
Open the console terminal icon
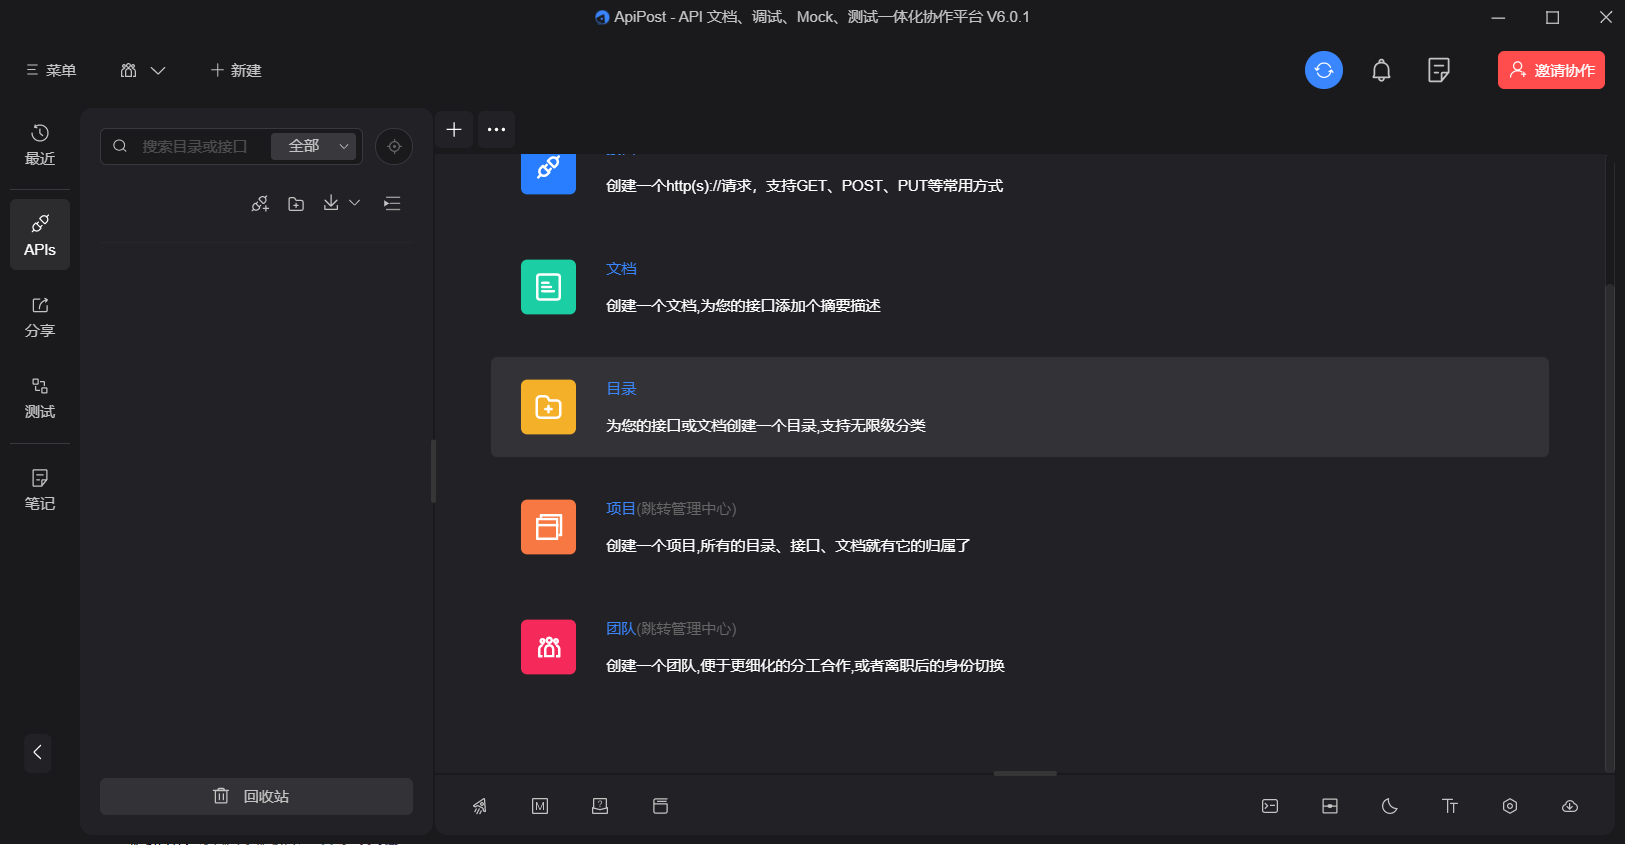coord(1270,806)
